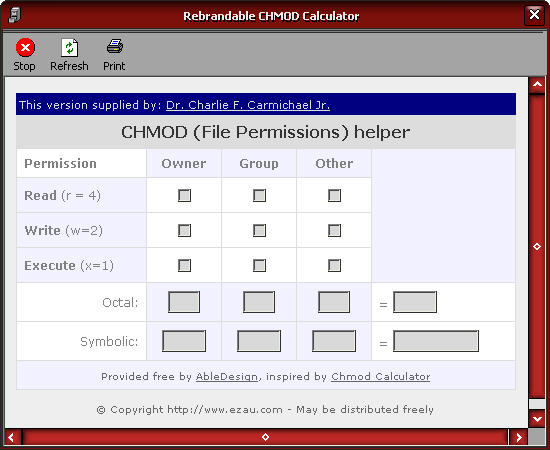Click the vertical scrollbar down arrow
Viewport: 550px width, 450px height.
pyautogui.click(x=537, y=418)
